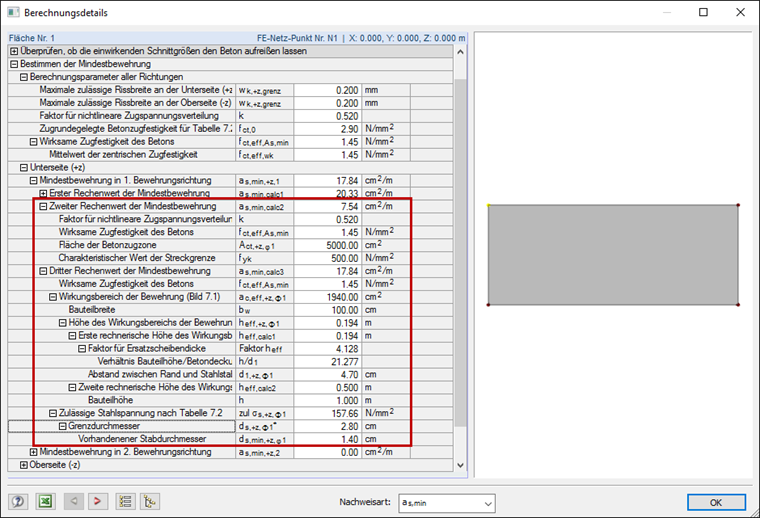The image size is (760, 518).
Task: Go to the previous point with grey arrow
Action: (74, 501)
